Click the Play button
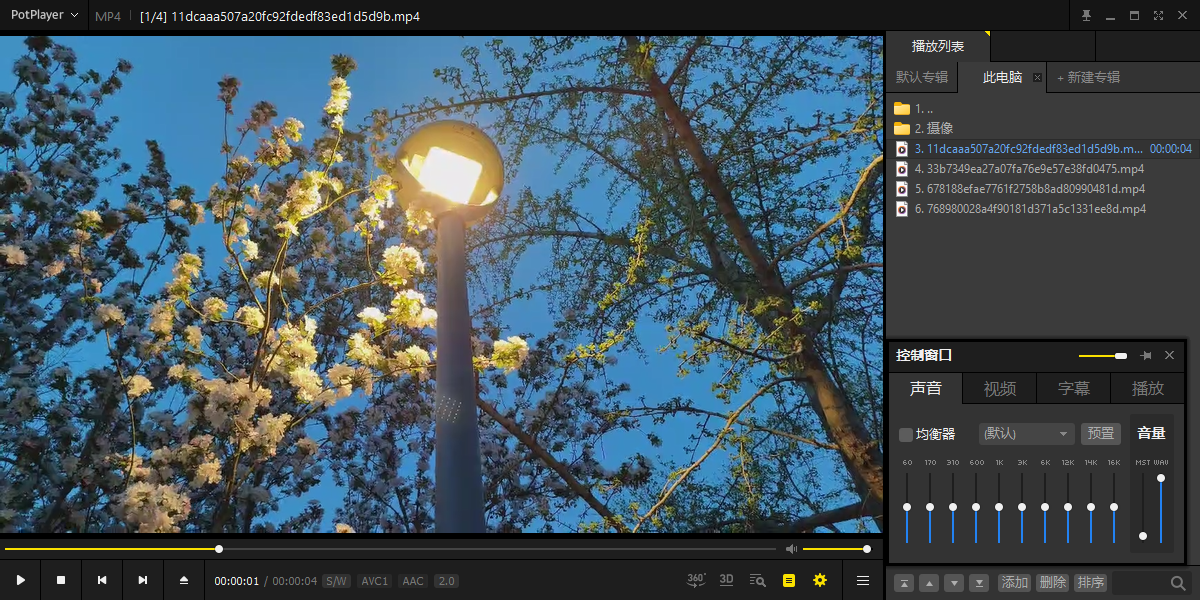Image resolution: width=1200 pixels, height=600 pixels. click(20, 580)
